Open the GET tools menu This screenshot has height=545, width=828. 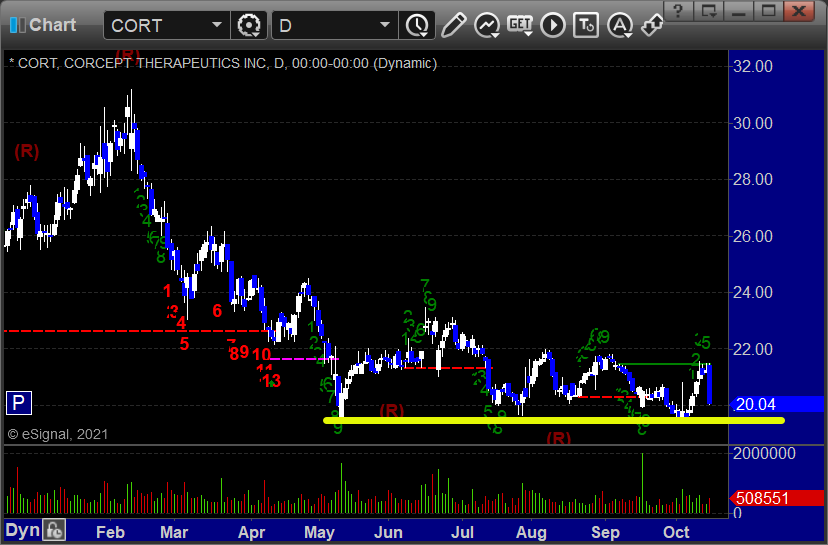[520, 25]
